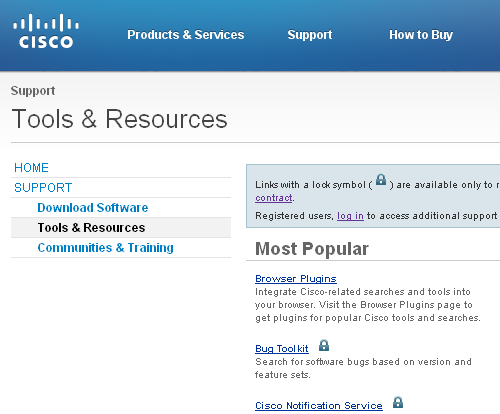Click the Most Popular heading
Screen dimensions: 500x414
(x=312, y=249)
